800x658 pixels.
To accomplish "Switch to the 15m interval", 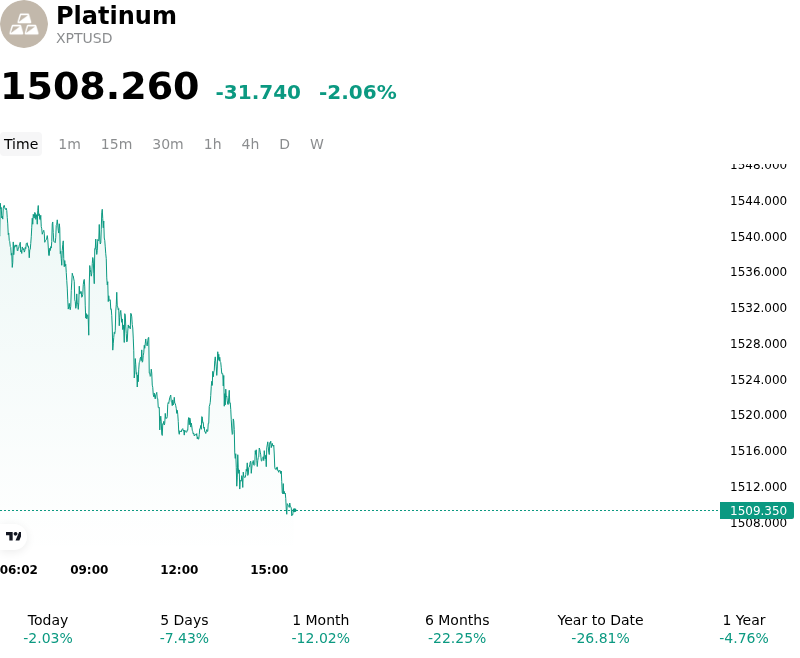I will 116,144.
